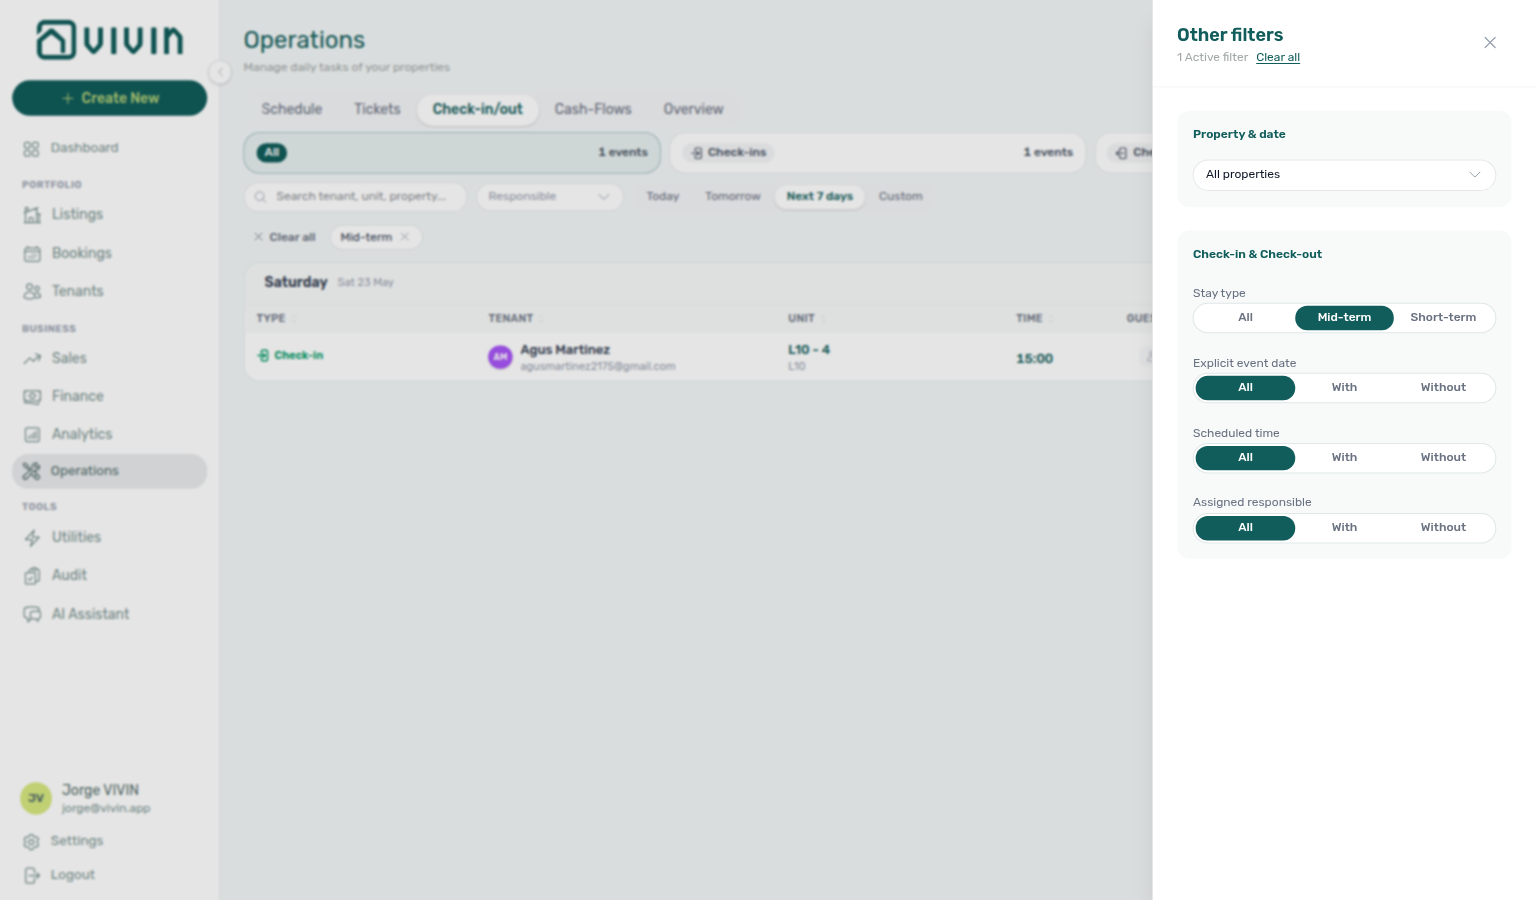Select Short-term stay type

pos(1443,318)
